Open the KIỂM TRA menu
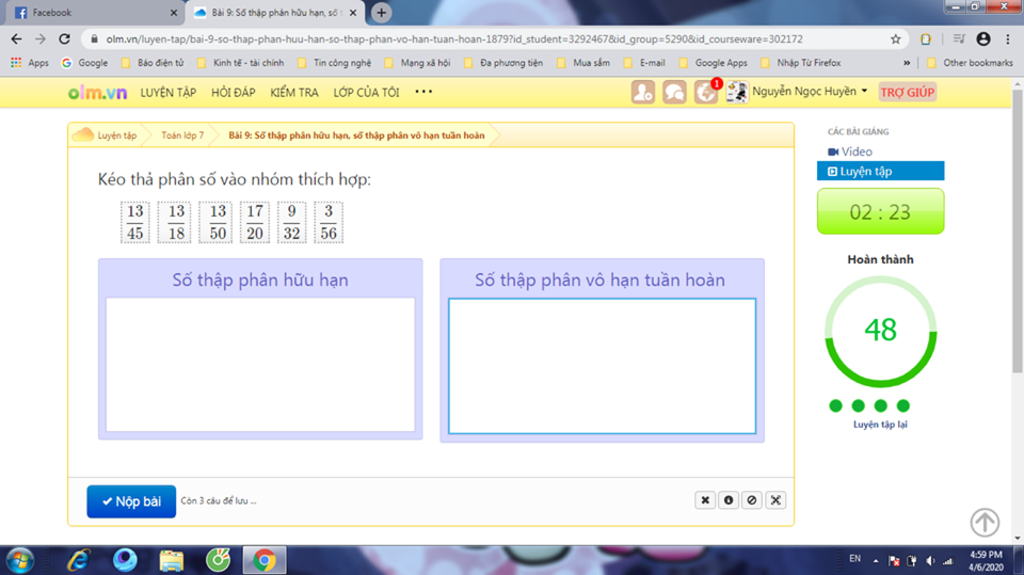The width and height of the screenshot is (1024, 575). point(295,93)
